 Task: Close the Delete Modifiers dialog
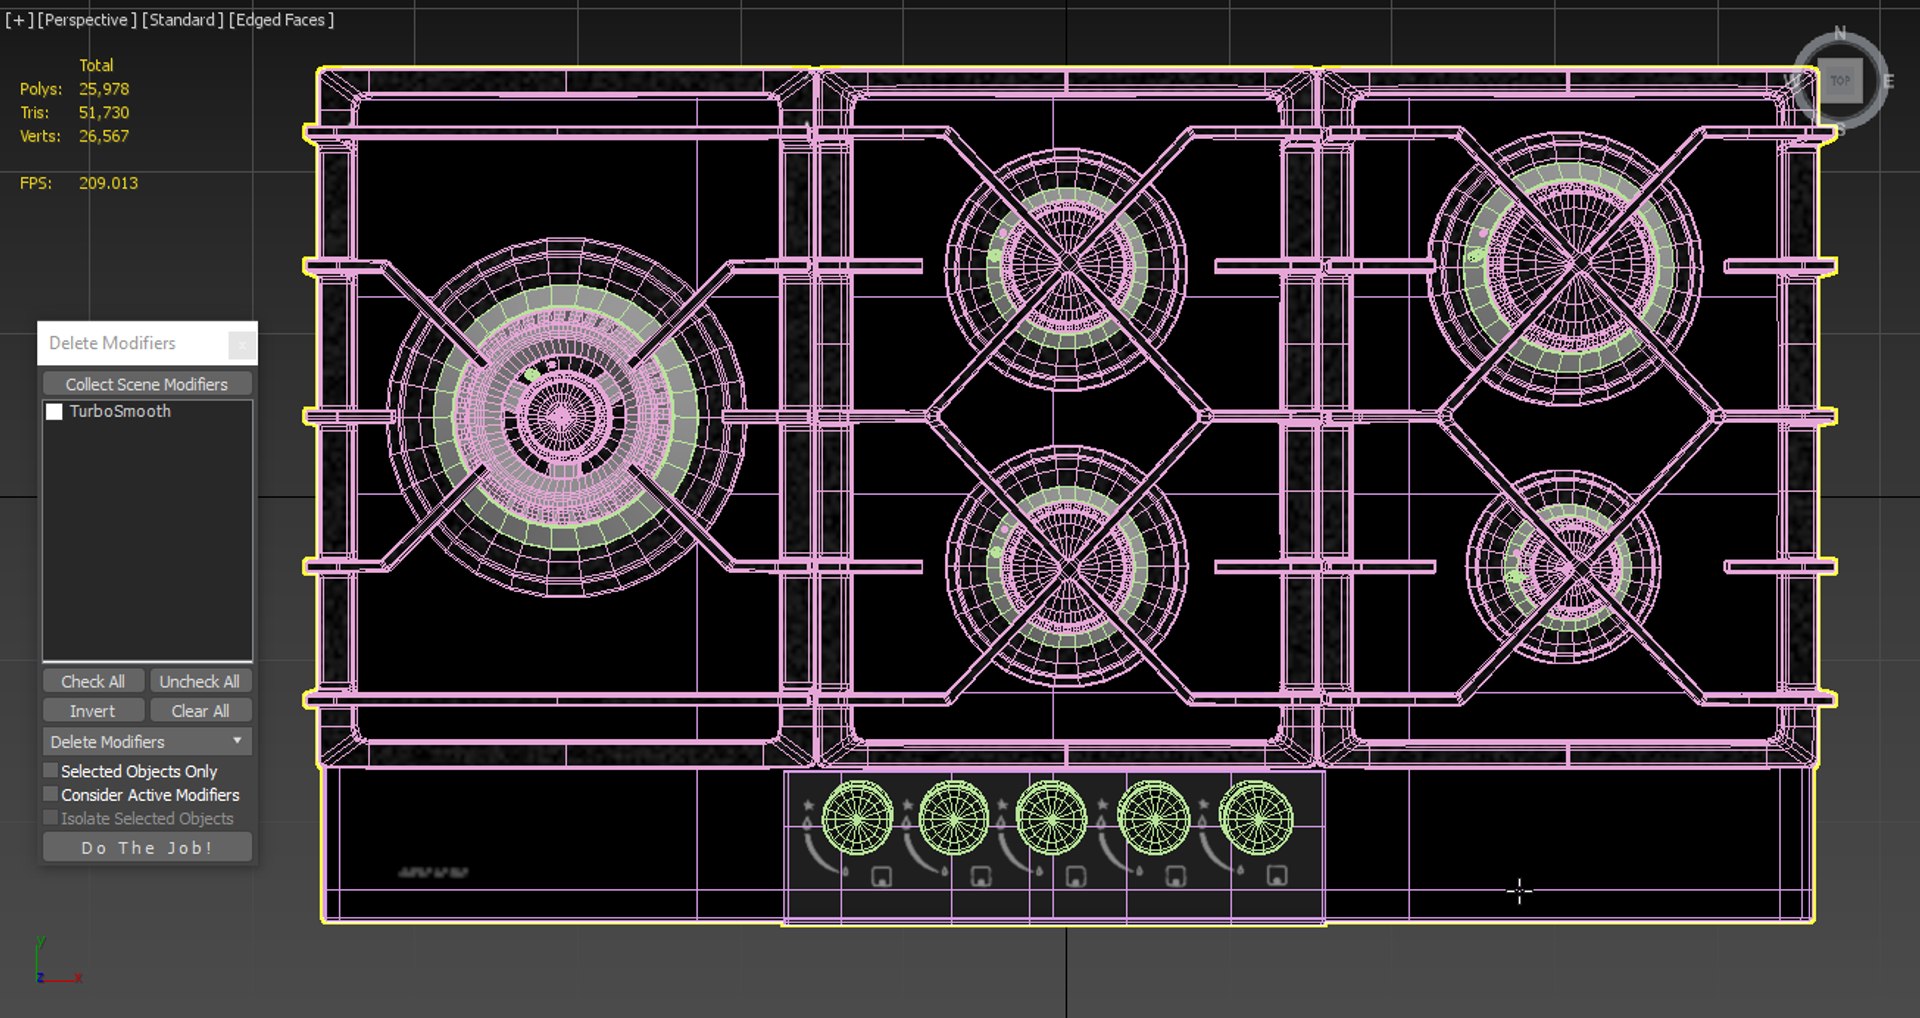pyautogui.click(x=241, y=345)
